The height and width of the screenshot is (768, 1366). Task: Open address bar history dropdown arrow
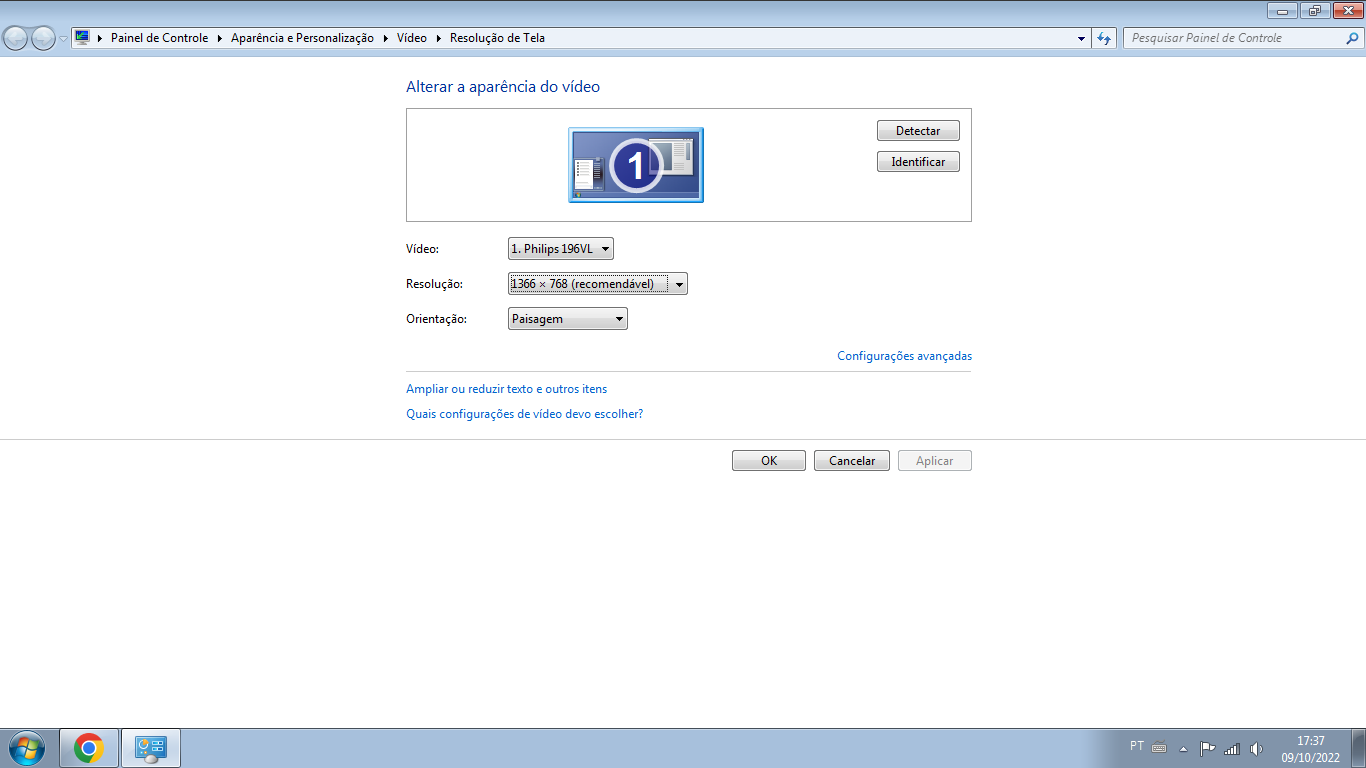click(1081, 38)
